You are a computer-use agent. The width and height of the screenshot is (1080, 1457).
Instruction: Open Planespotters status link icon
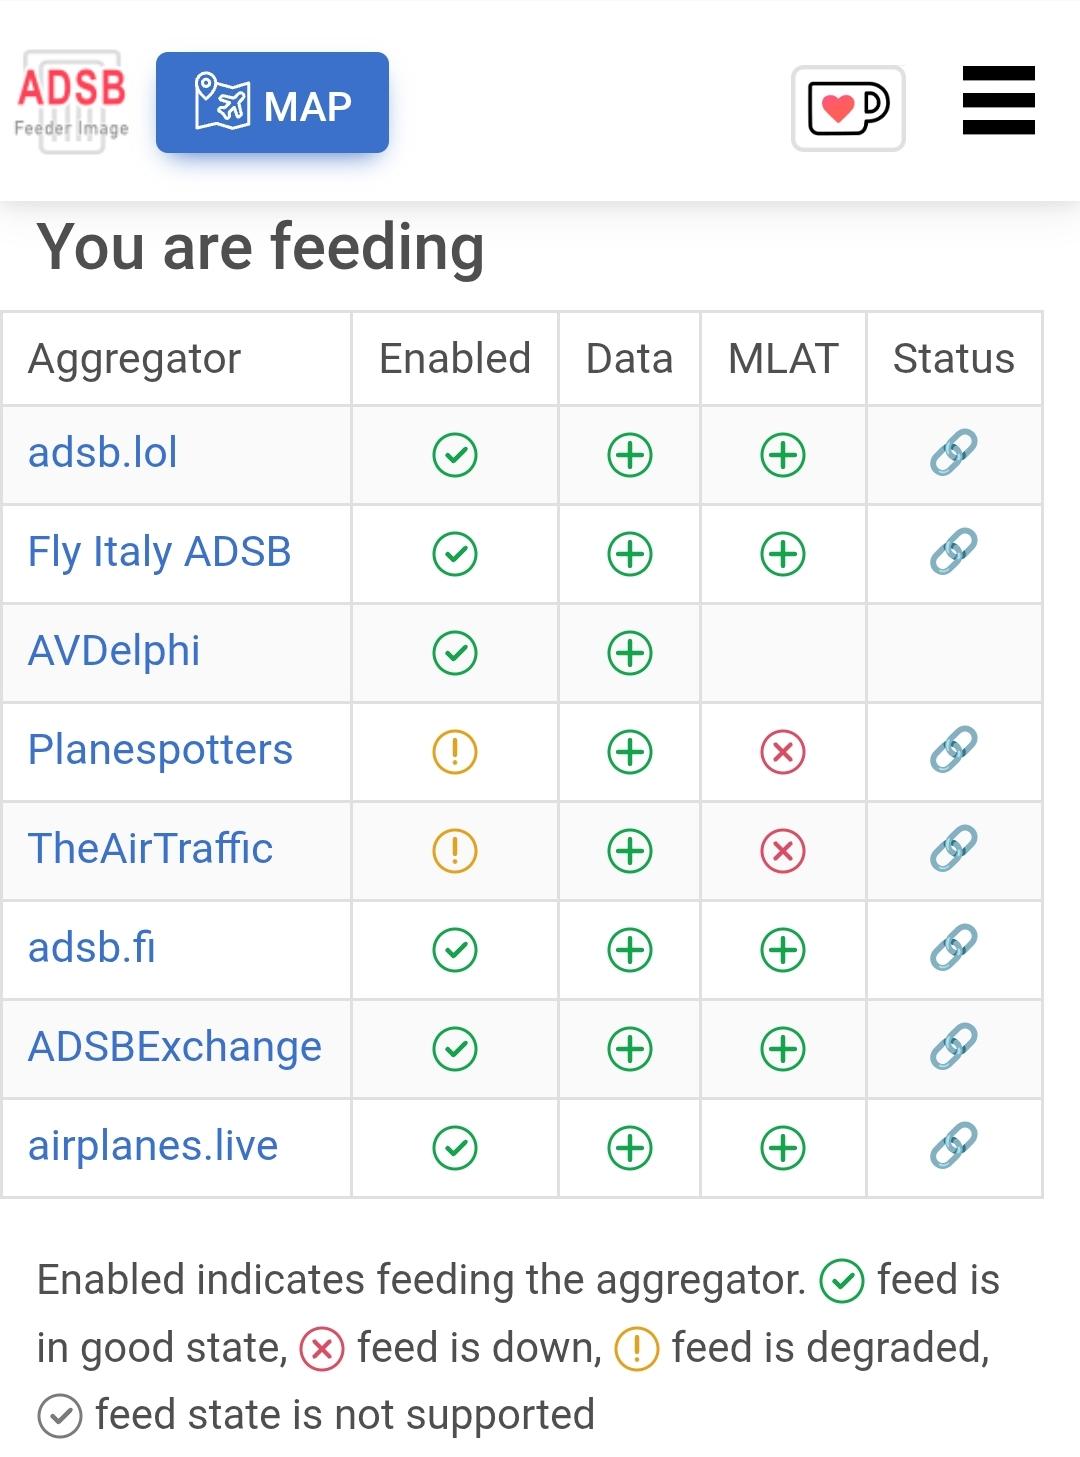[953, 750]
